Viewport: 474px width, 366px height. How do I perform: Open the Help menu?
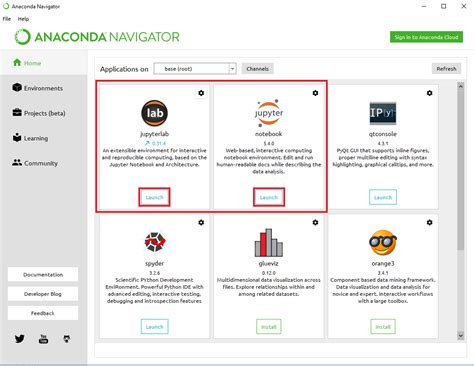23,19
